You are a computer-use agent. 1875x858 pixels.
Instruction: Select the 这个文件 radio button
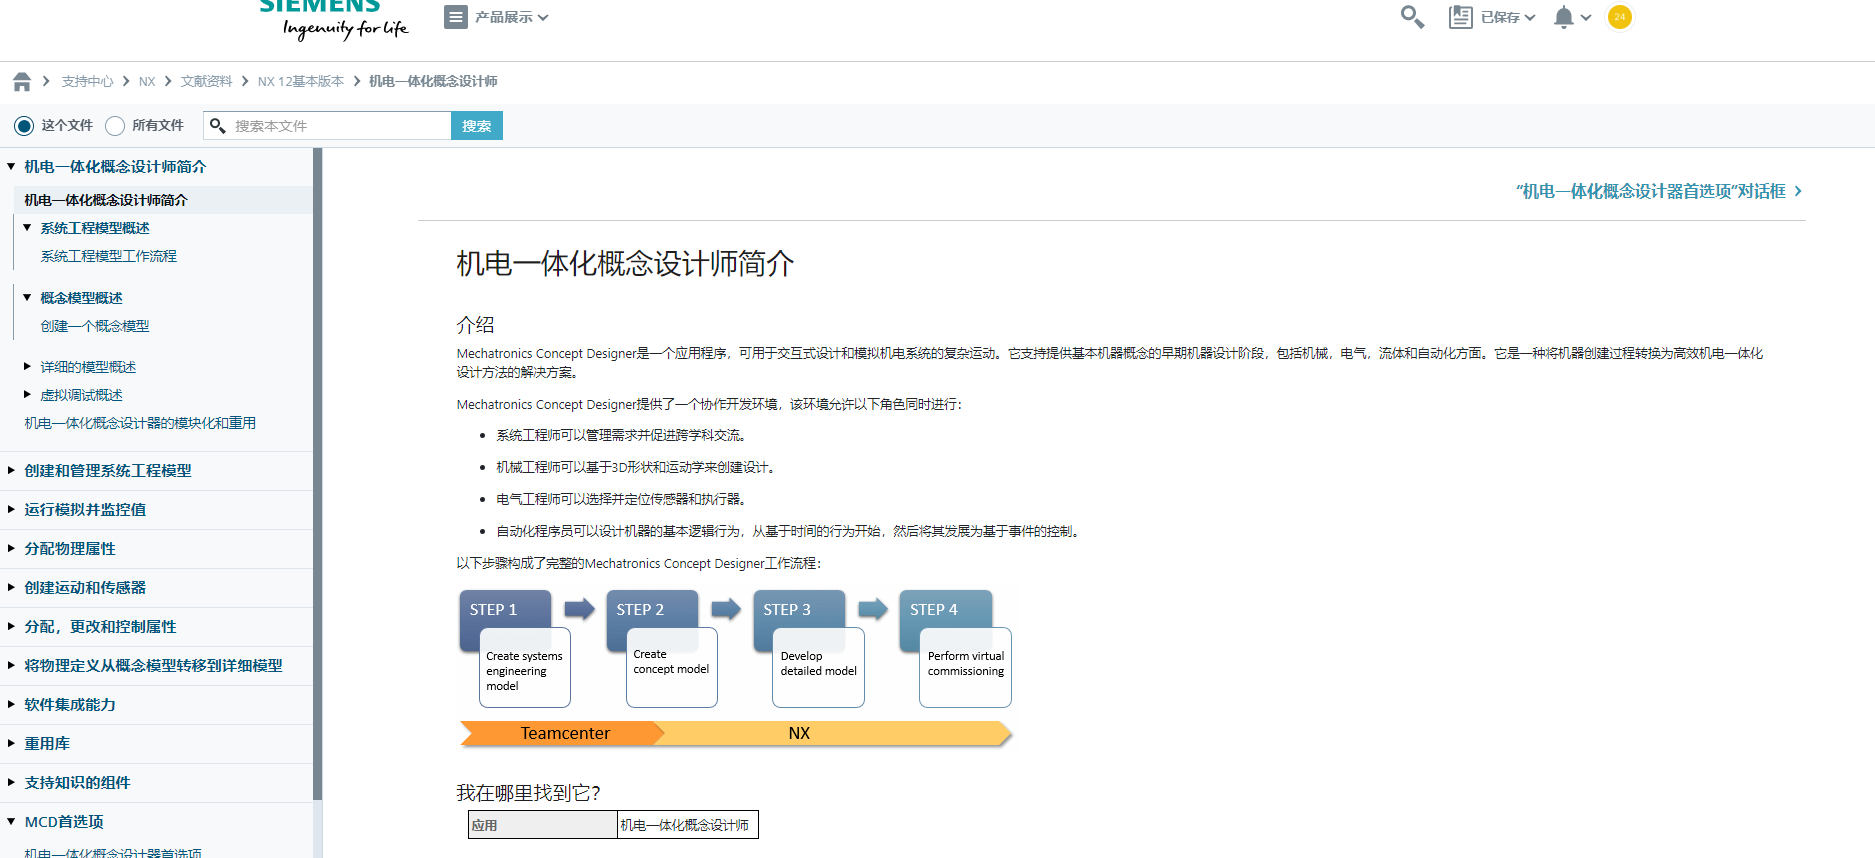[24, 126]
